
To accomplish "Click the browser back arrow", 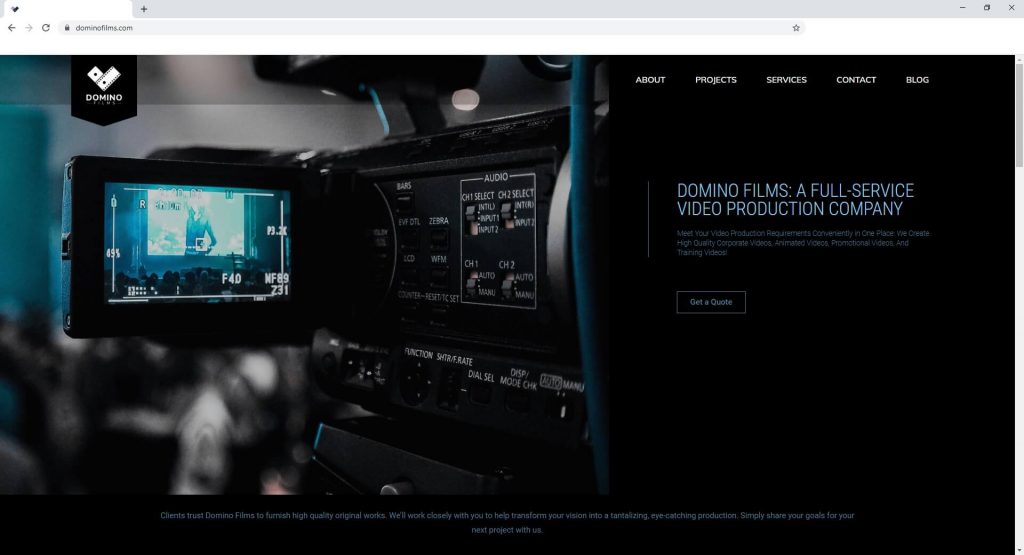I will pos(12,28).
